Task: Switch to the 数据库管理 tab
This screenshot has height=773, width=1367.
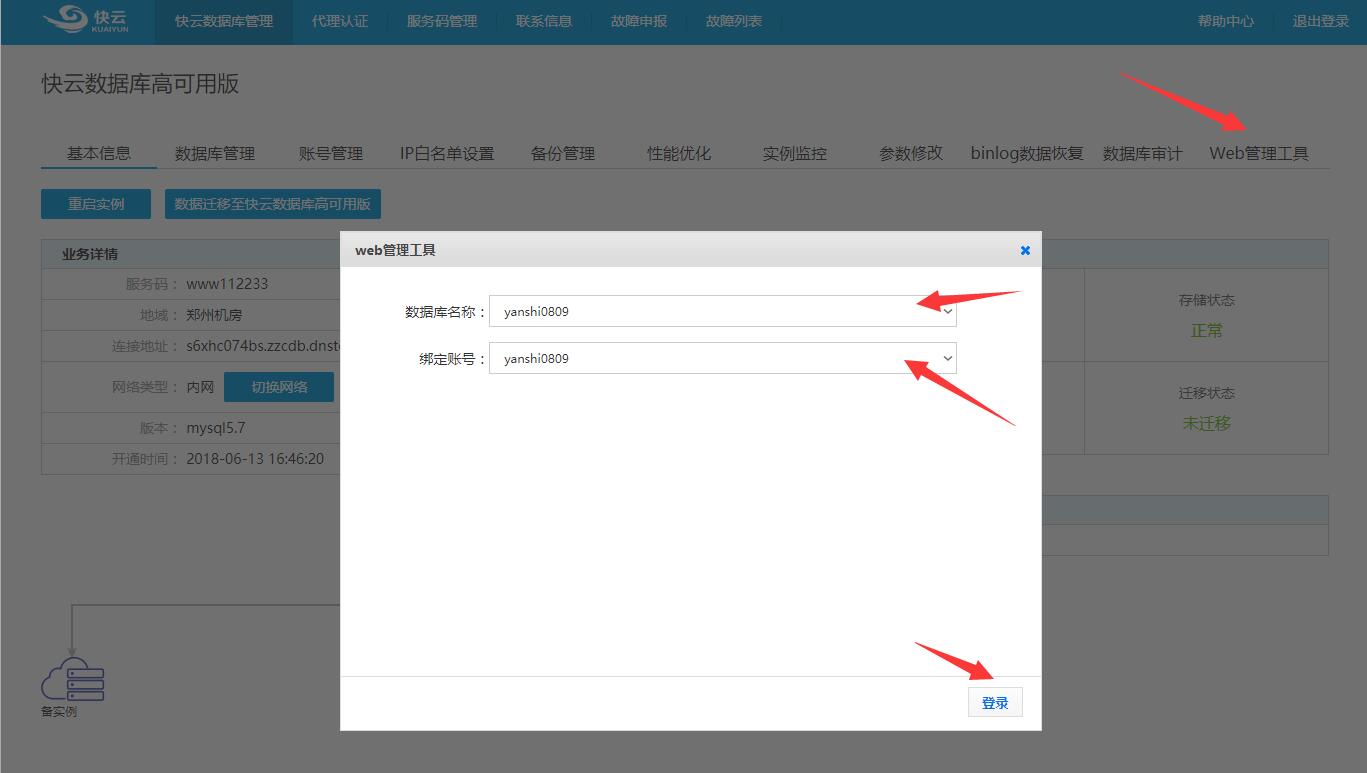Action: click(x=215, y=153)
